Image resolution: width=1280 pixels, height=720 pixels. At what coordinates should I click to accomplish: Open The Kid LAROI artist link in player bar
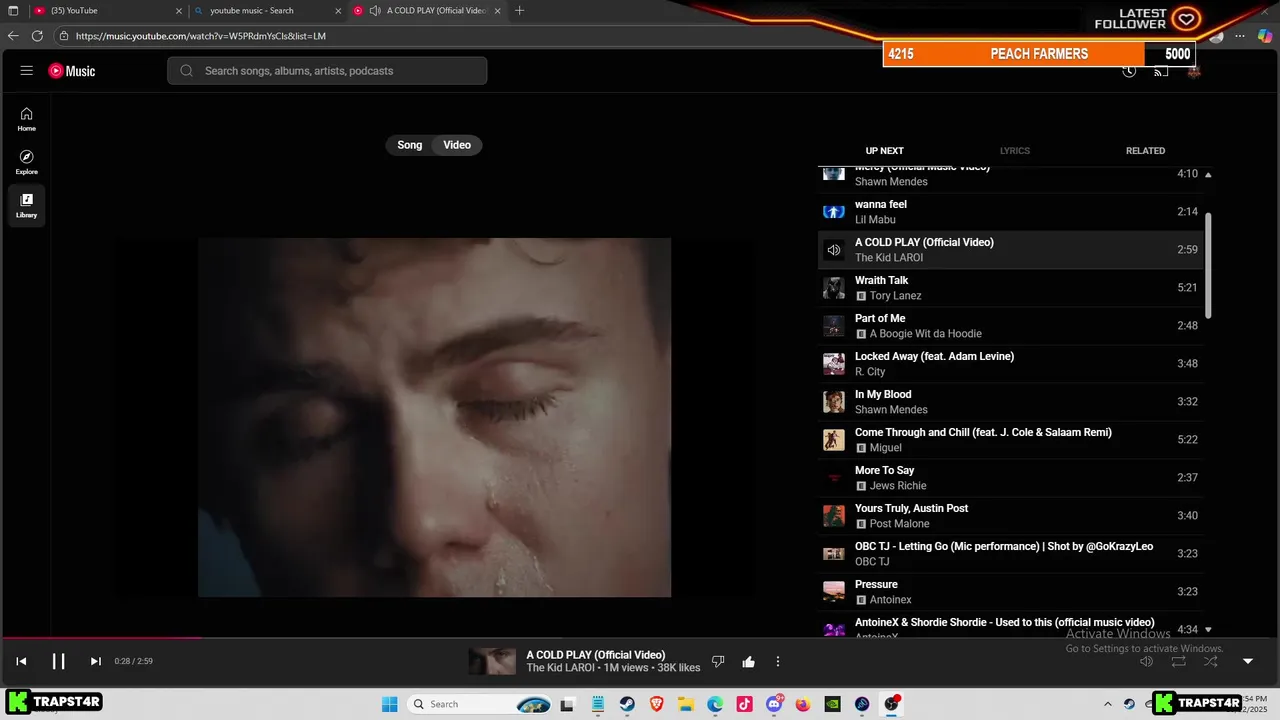coord(558,668)
